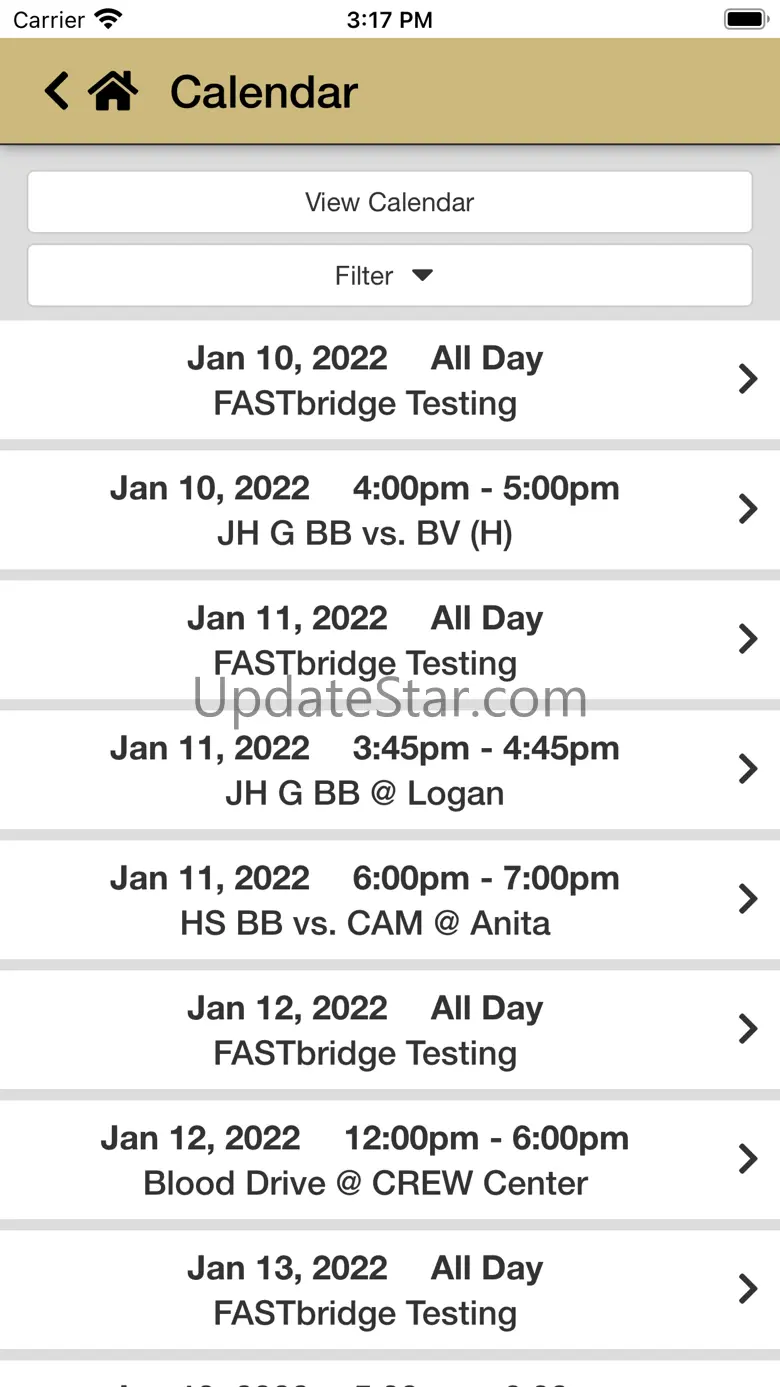This screenshot has height=1387, width=780.
Task: Click chevron for HS BB vs. CAM
Action: pyautogui.click(x=747, y=900)
